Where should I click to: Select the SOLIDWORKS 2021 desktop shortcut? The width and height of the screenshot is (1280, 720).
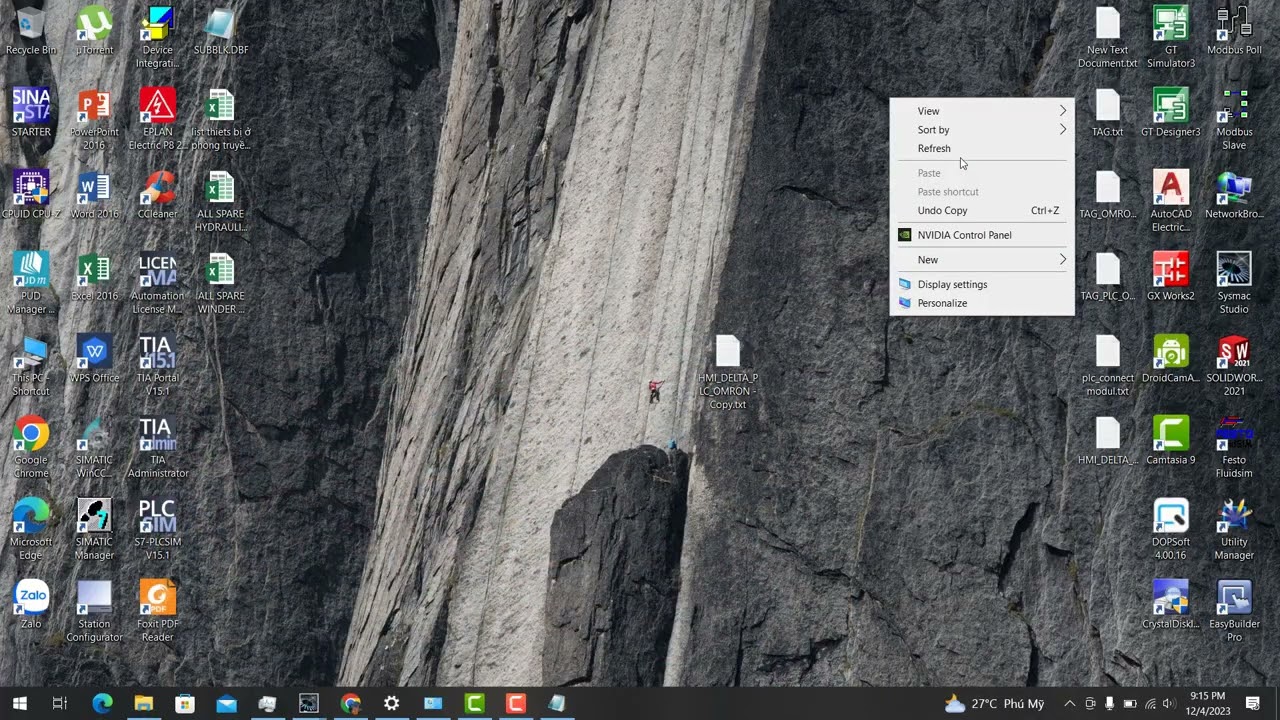(x=1234, y=366)
